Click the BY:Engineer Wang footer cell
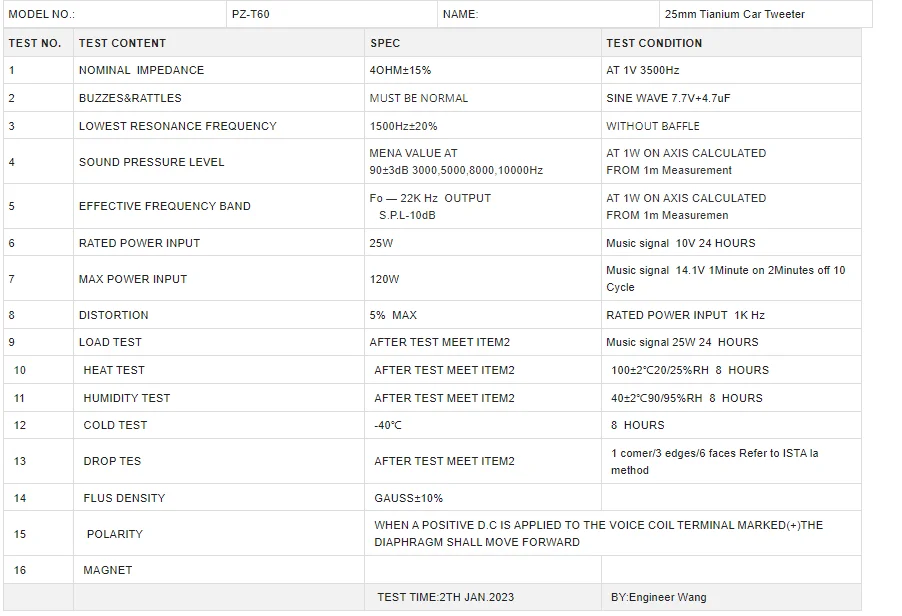This screenshot has width=902, height=616. [x=731, y=598]
